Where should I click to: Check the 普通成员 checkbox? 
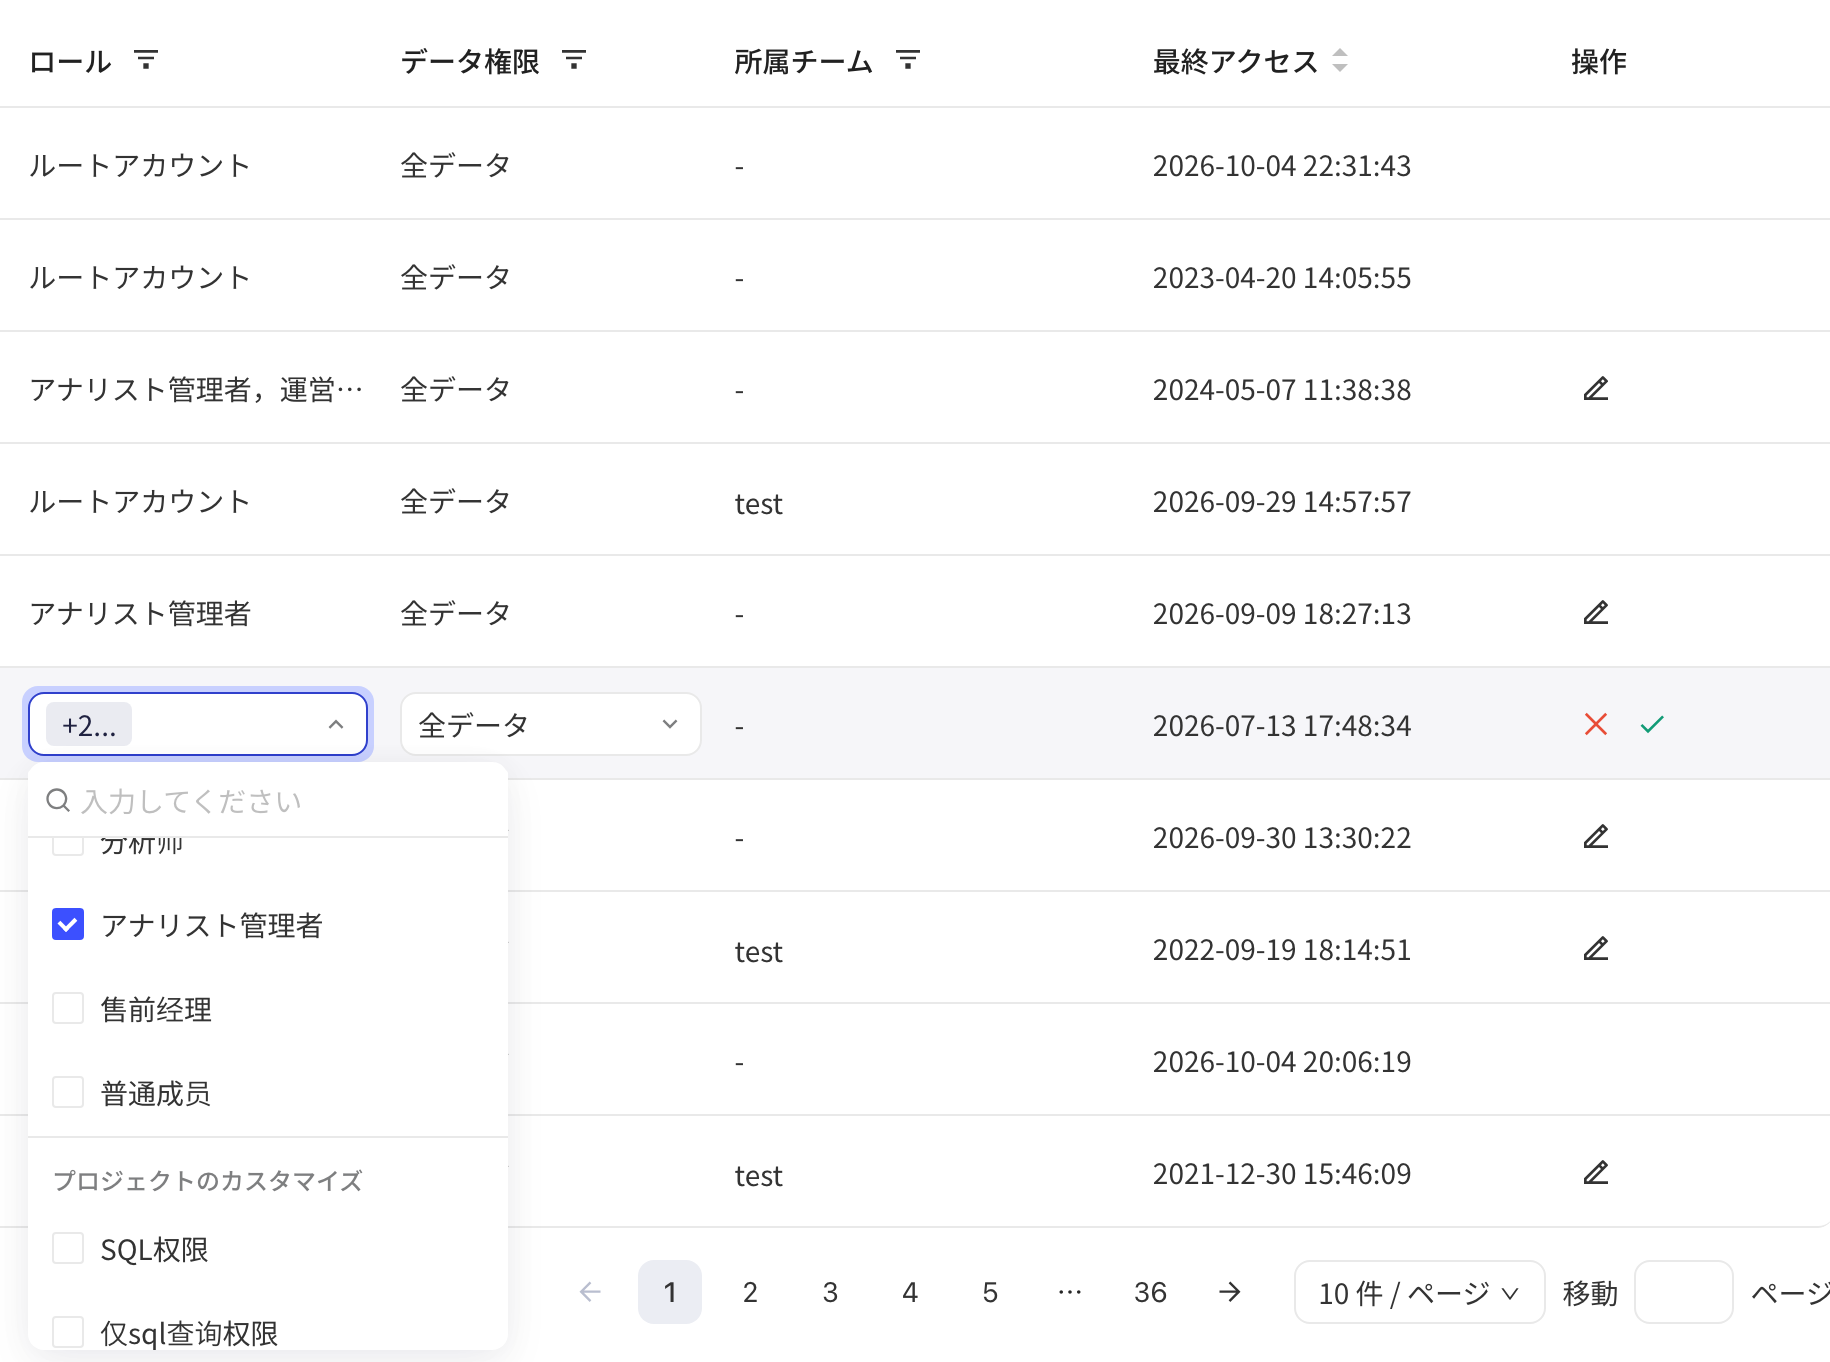click(x=68, y=1092)
